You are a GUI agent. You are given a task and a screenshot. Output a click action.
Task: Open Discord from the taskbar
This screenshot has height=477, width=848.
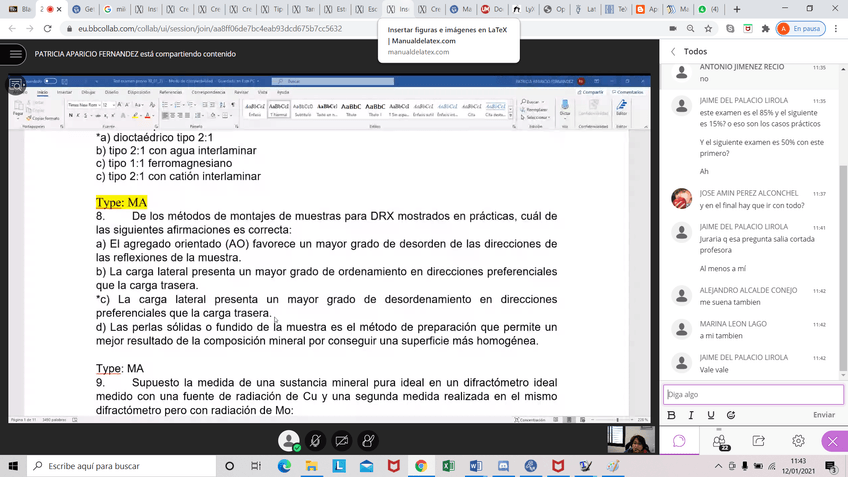503,466
